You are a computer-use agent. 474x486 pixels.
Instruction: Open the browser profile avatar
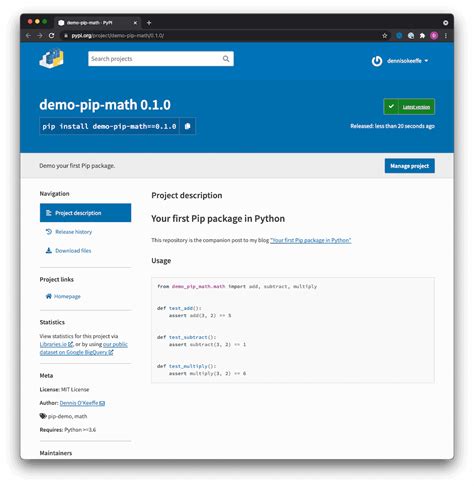(x=434, y=36)
